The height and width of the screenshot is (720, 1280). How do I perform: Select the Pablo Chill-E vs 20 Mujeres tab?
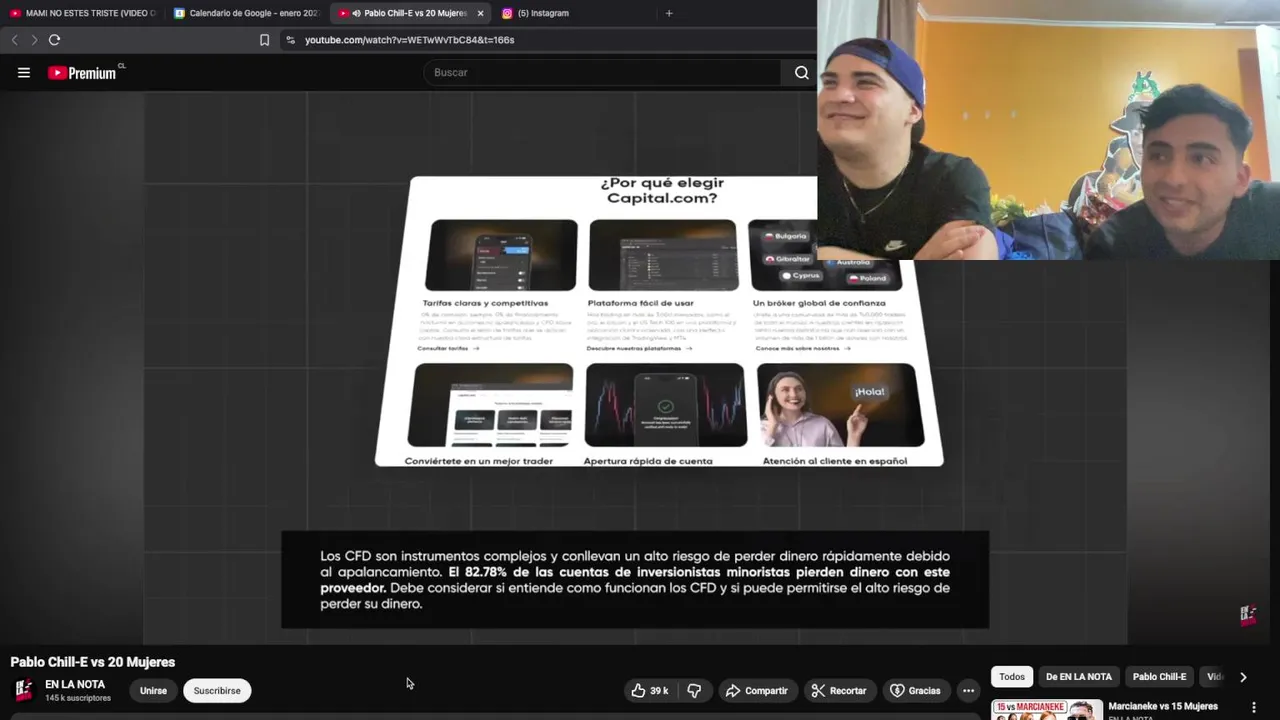point(409,13)
